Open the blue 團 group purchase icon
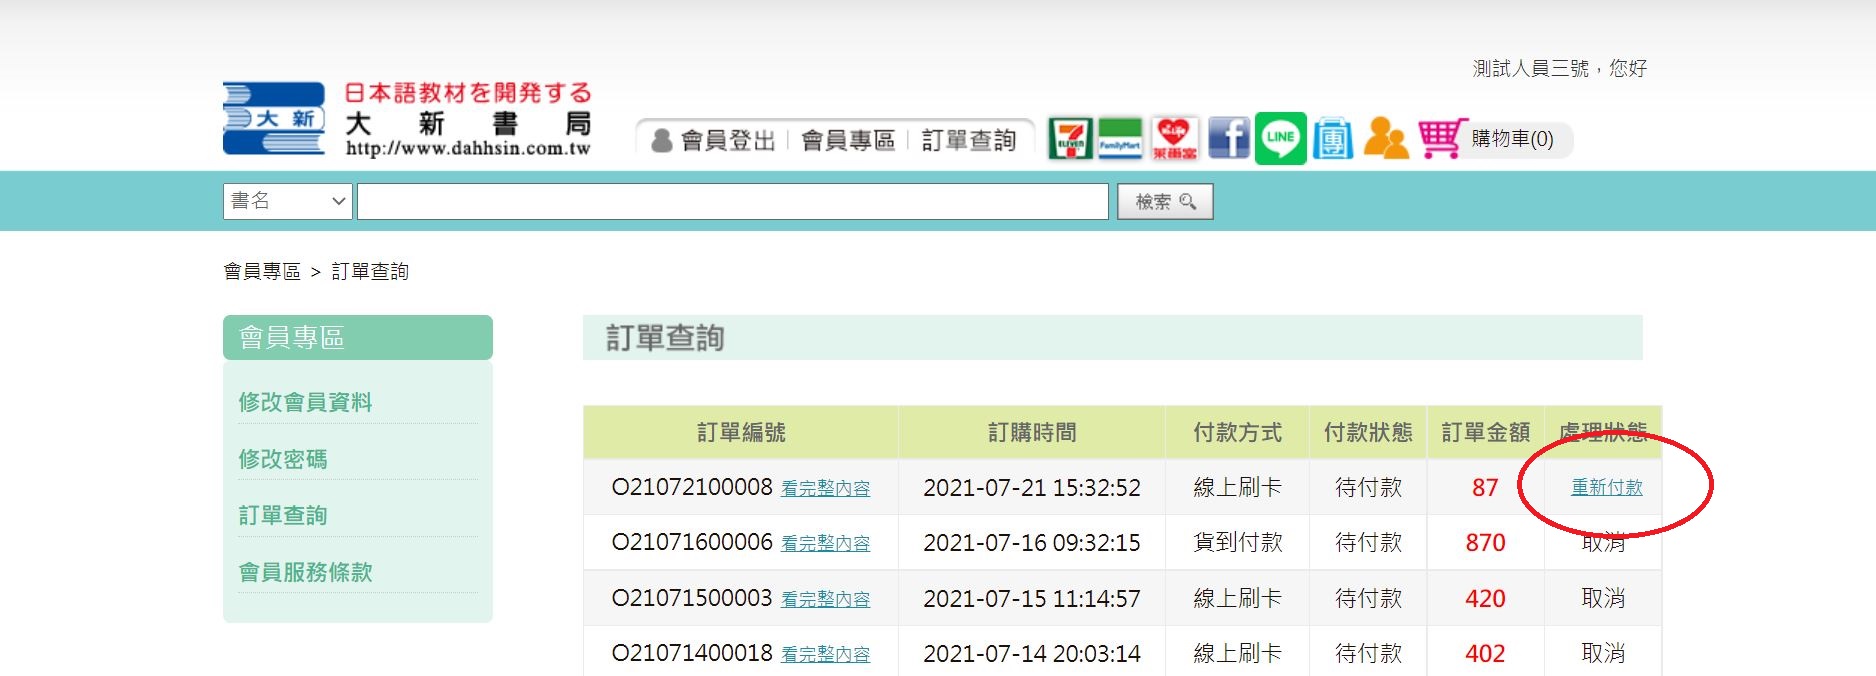Screen dimensions: 1876x676 (1333, 138)
